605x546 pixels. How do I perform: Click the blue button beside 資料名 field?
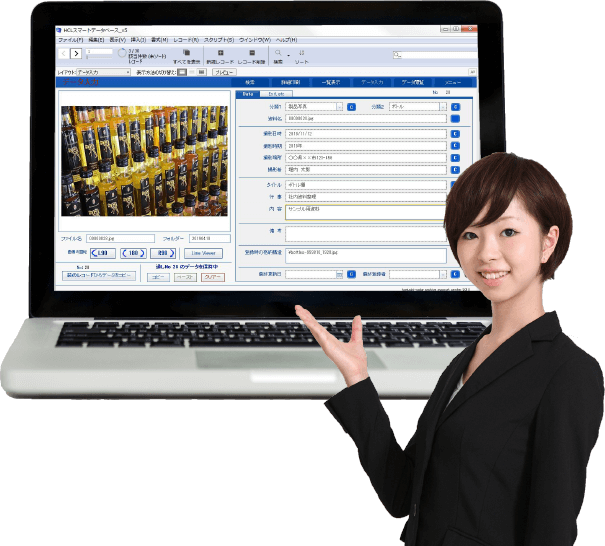[455, 119]
